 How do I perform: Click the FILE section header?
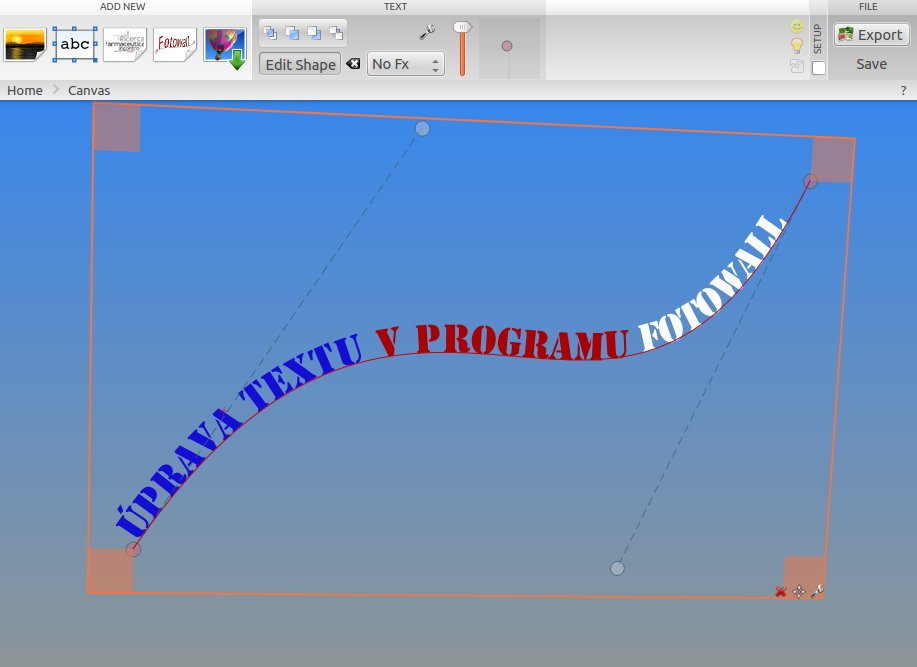point(868,6)
